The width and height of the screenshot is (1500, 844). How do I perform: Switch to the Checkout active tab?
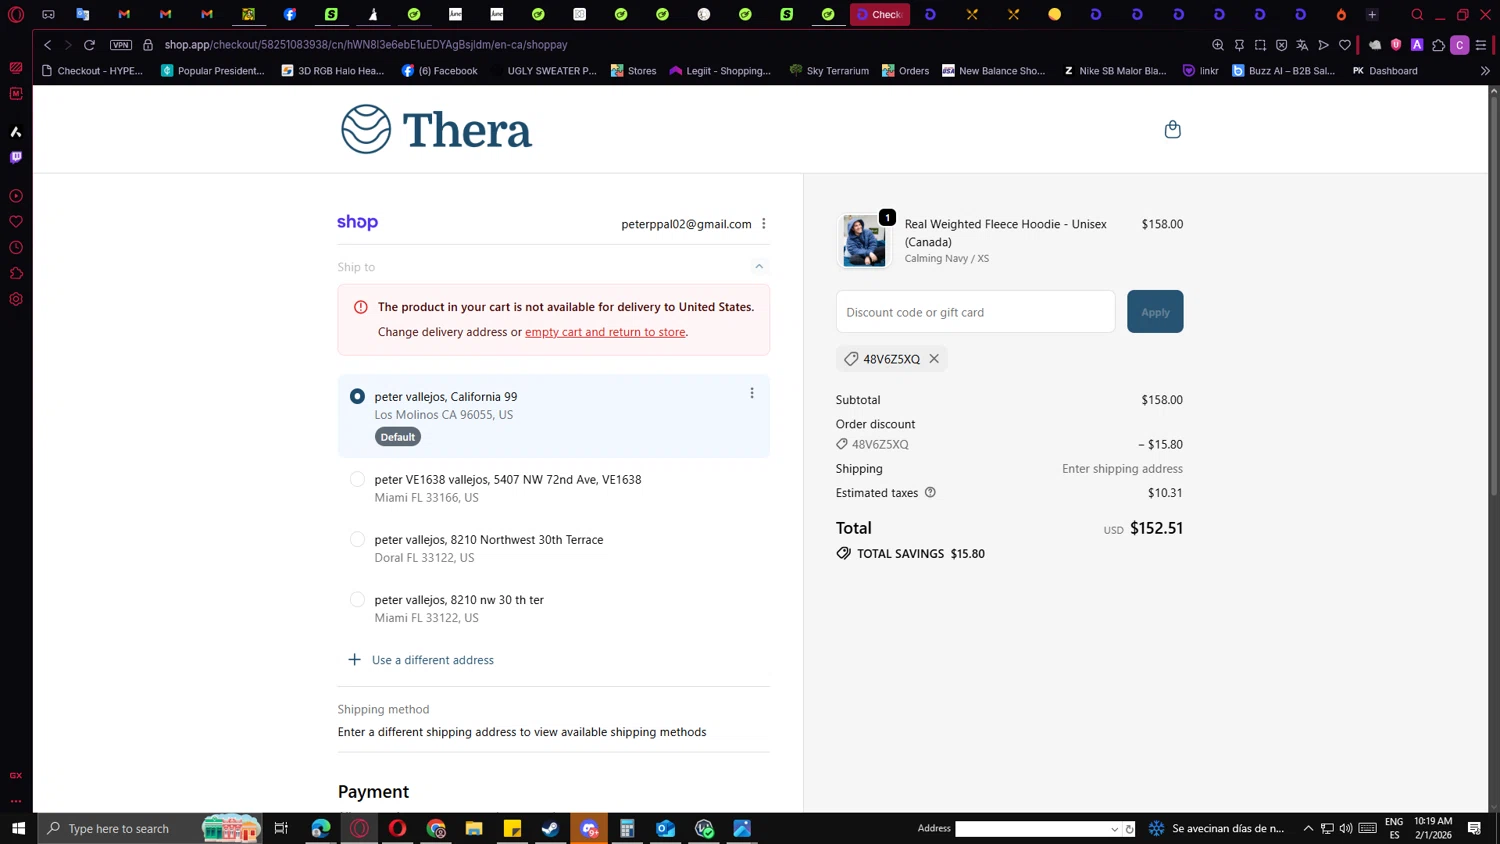[880, 15]
